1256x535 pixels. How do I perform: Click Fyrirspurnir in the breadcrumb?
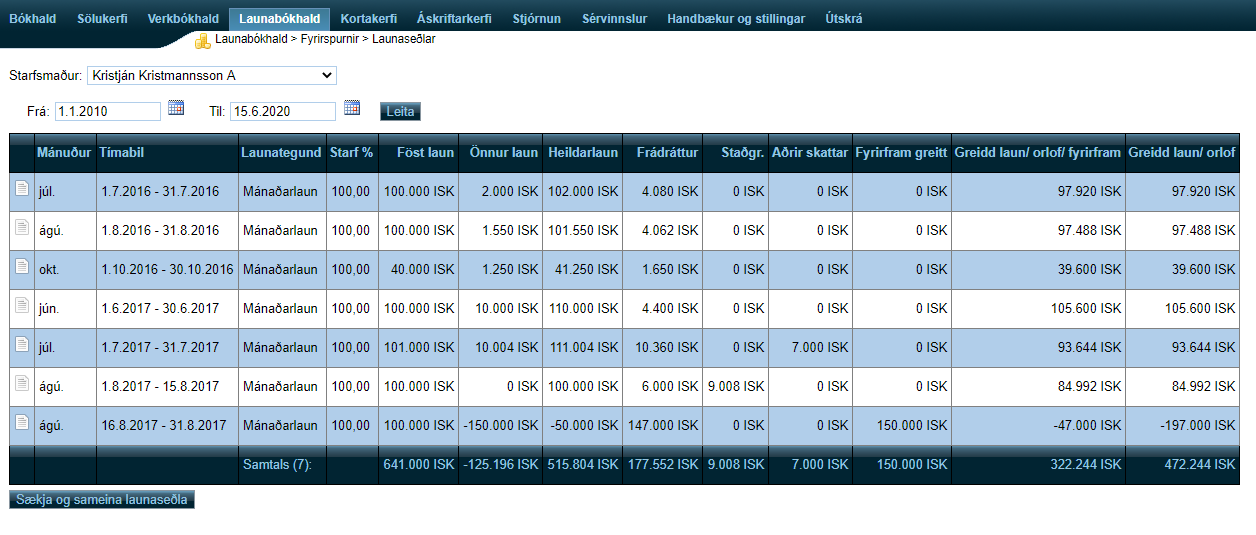click(x=330, y=39)
